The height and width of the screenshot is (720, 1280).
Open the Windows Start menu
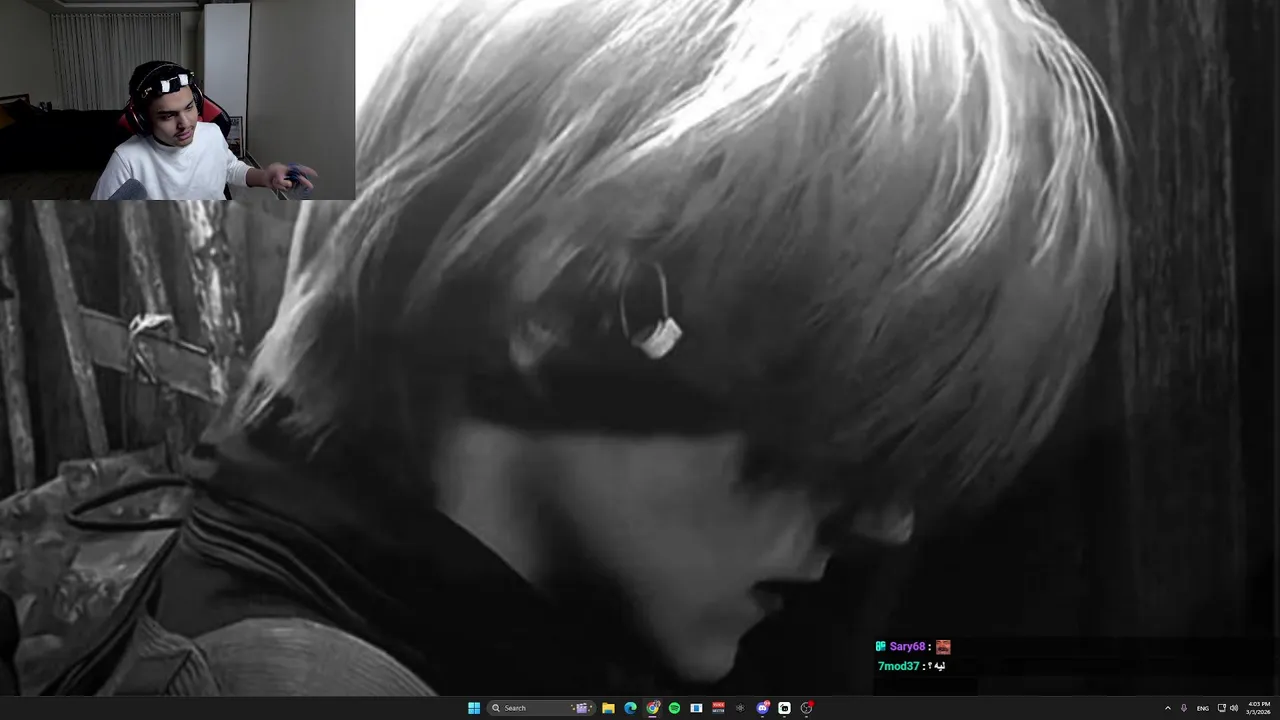click(x=474, y=708)
